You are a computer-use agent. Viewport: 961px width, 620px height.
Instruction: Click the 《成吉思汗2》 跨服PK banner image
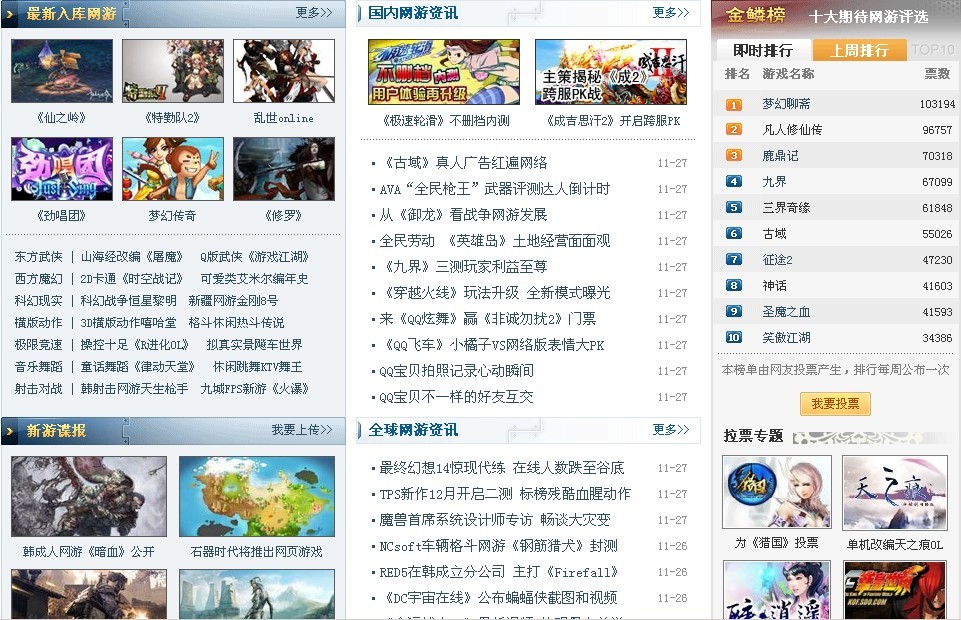[x=611, y=72]
